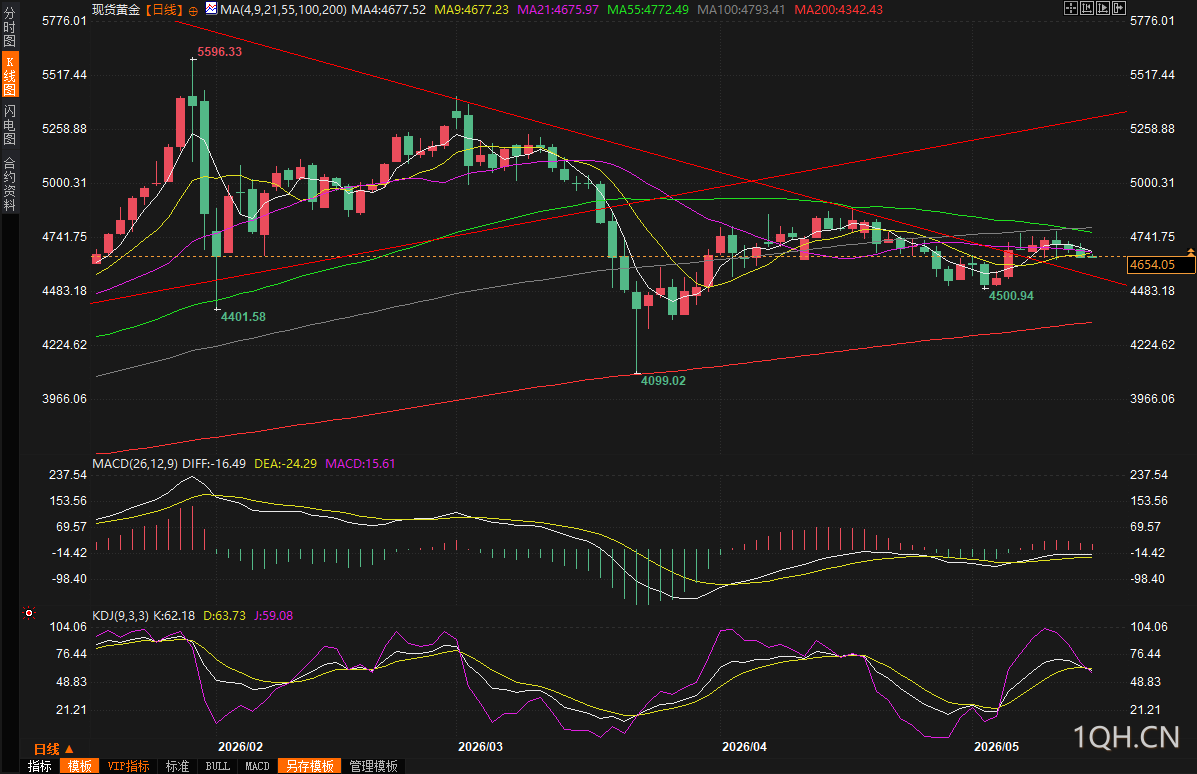Open the 合约资料 side tab

9,183
